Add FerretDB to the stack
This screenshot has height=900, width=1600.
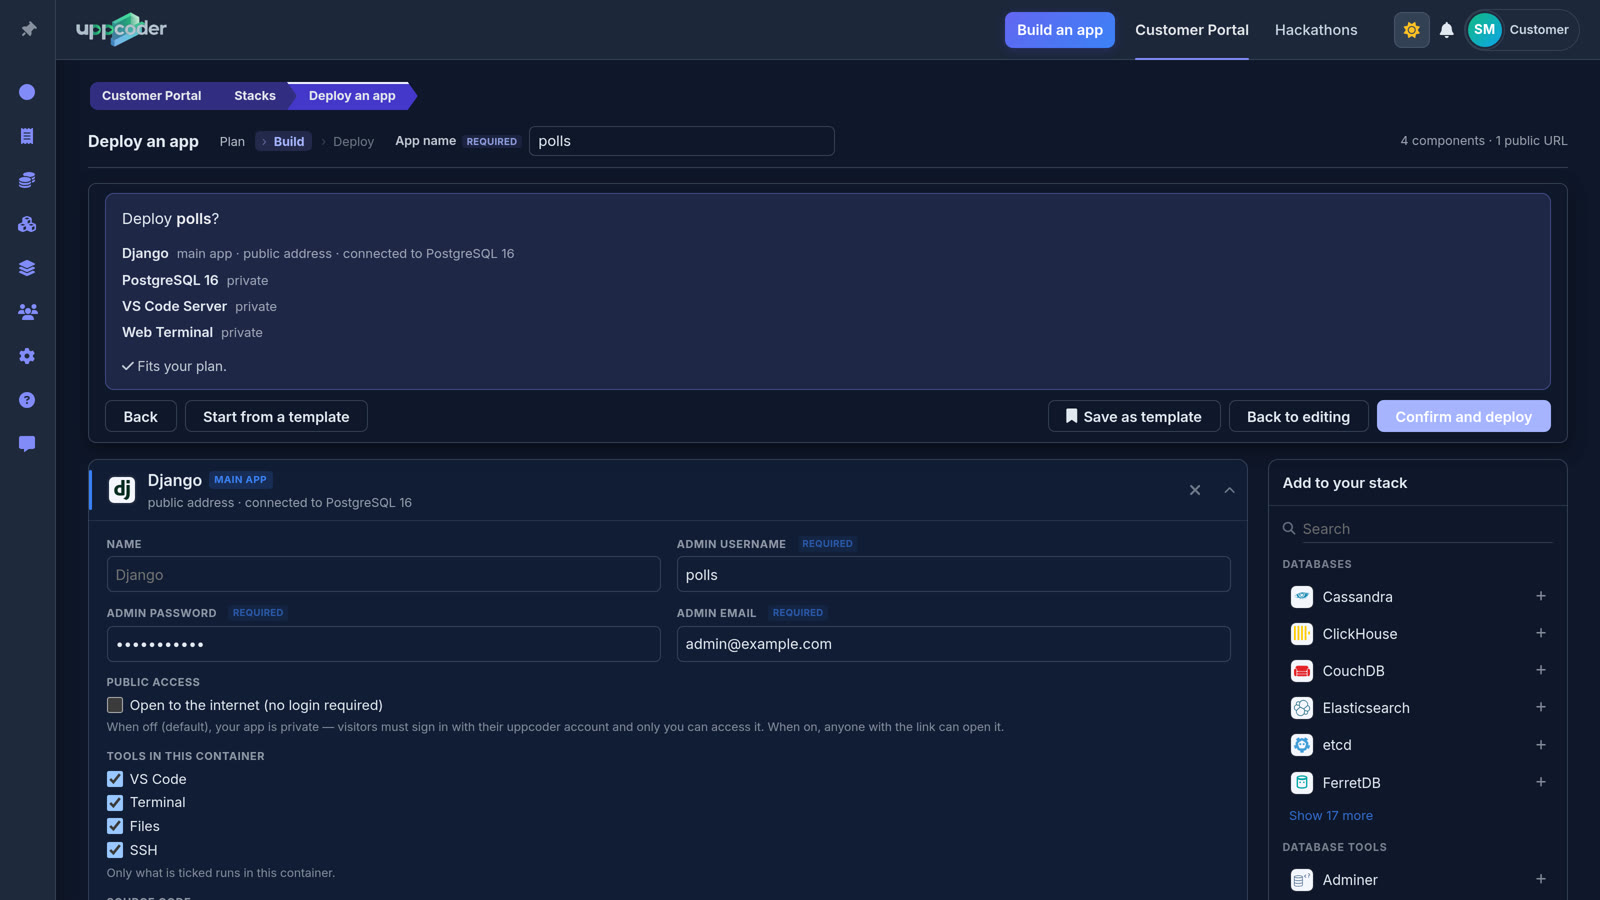1540,782
